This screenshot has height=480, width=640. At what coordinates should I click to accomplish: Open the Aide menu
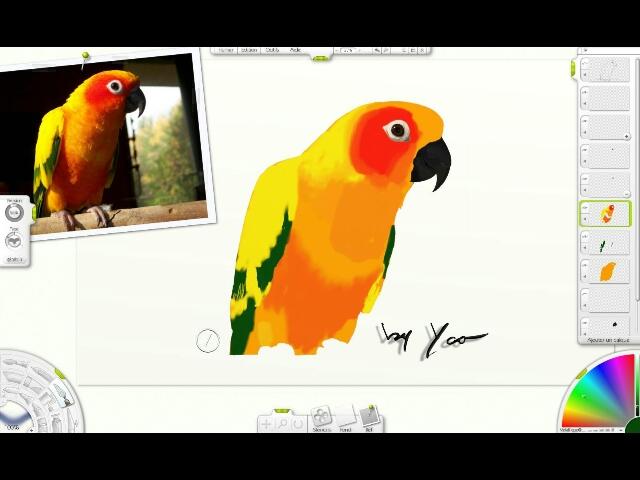click(x=295, y=50)
